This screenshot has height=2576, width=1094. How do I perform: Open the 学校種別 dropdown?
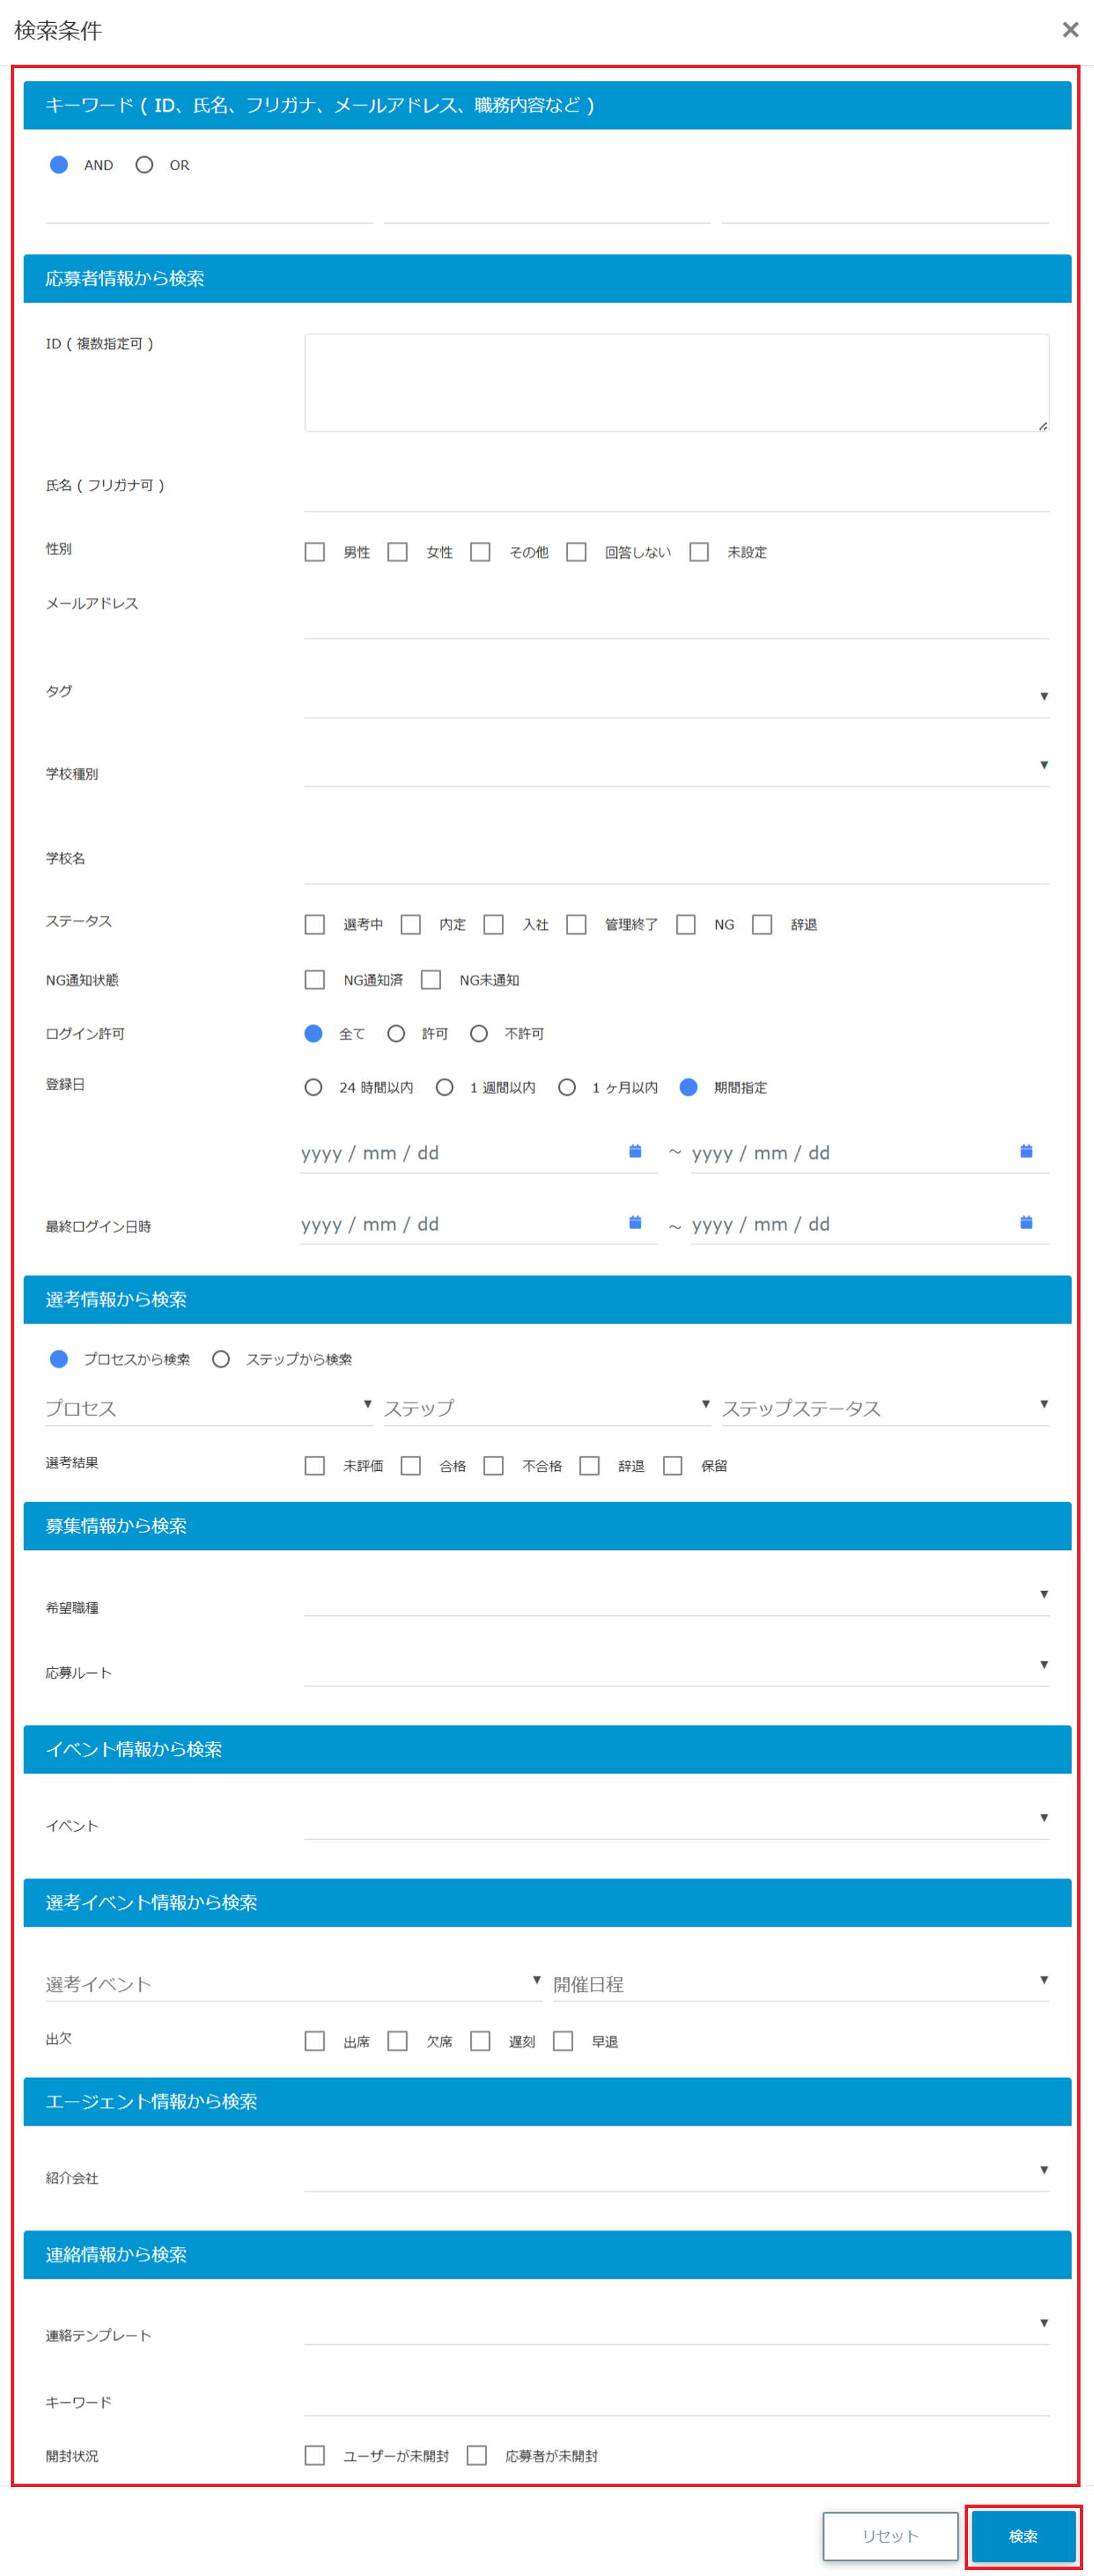(x=676, y=766)
